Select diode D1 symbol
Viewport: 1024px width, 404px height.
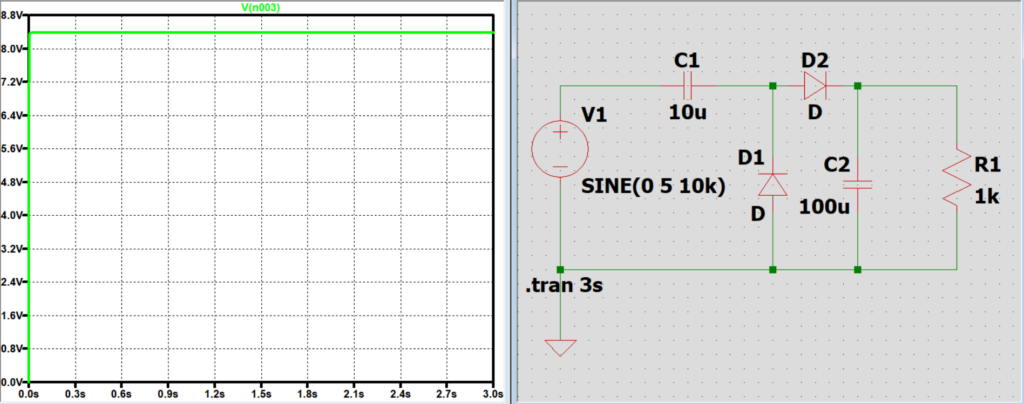pyautogui.click(x=773, y=183)
